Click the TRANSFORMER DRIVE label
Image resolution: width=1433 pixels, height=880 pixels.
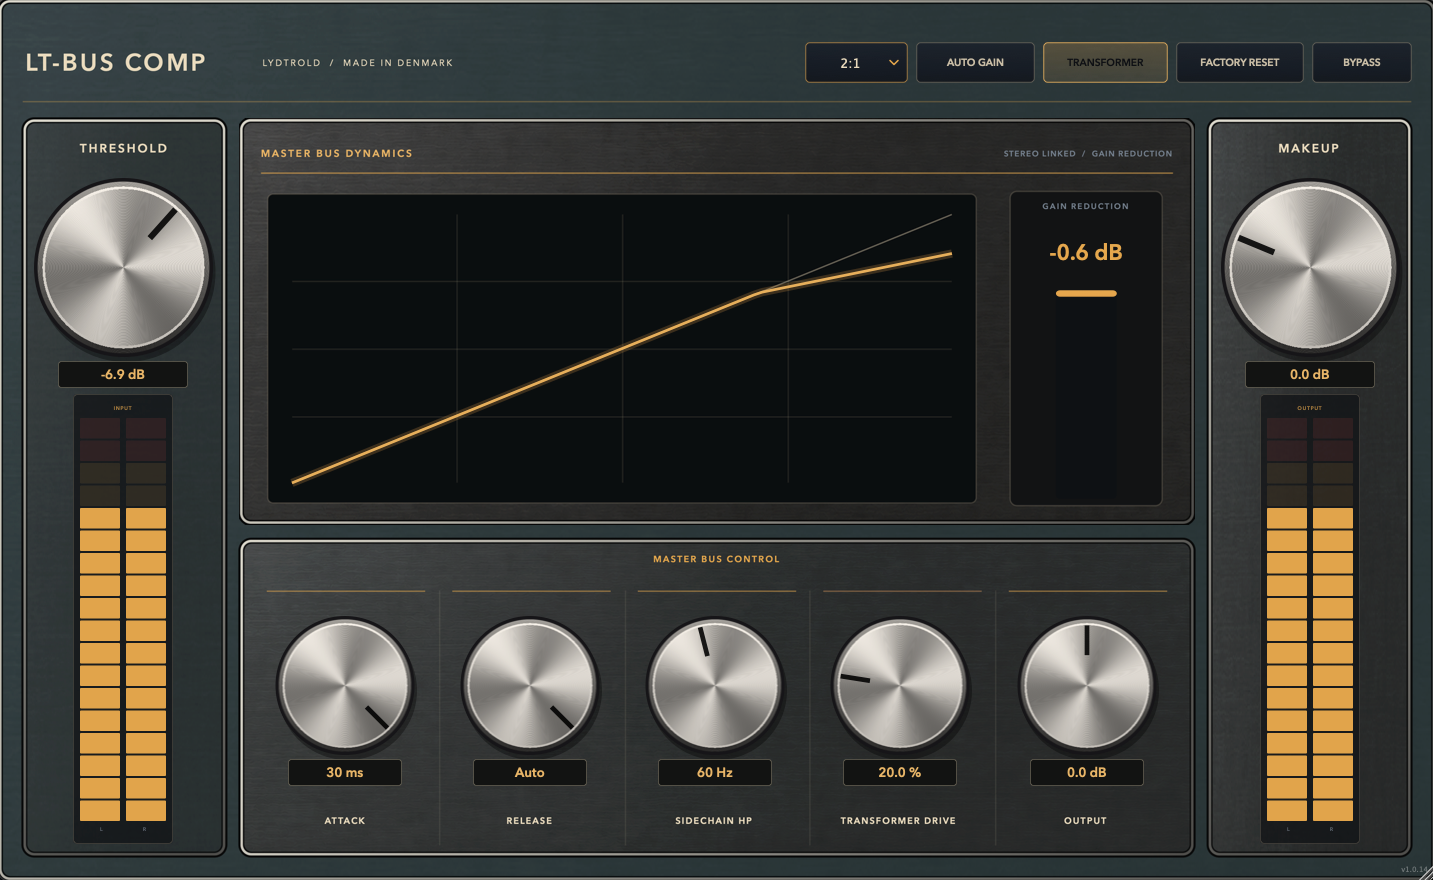[898, 821]
